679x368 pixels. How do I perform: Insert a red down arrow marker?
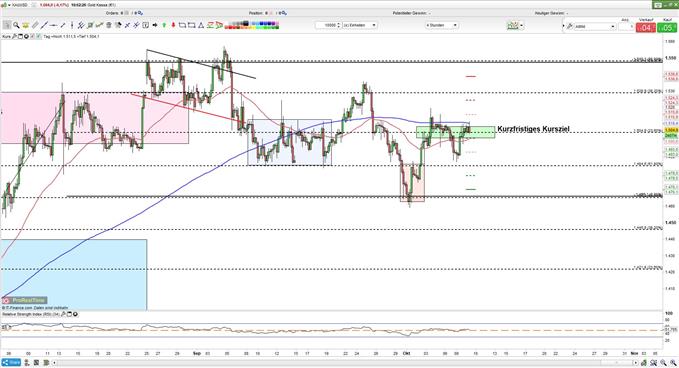(x=173, y=25)
